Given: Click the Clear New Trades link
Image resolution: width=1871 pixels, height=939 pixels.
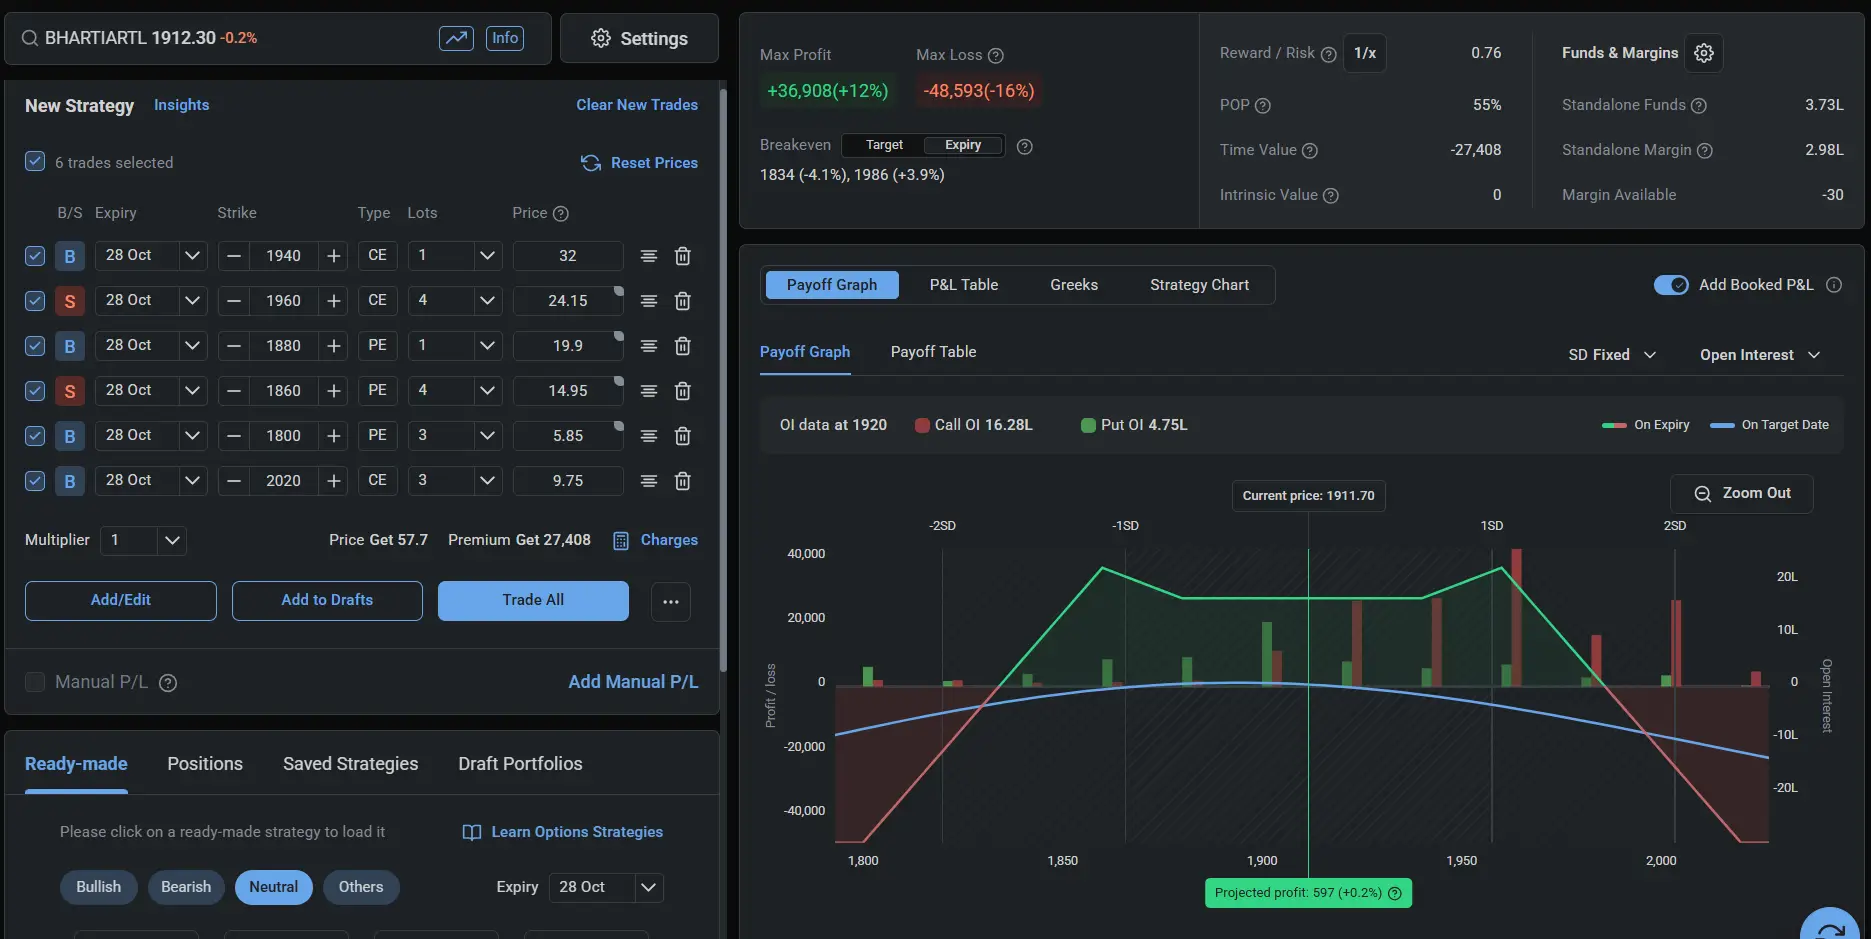Looking at the screenshot, I should pyautogui.click(x=637, y=105).
